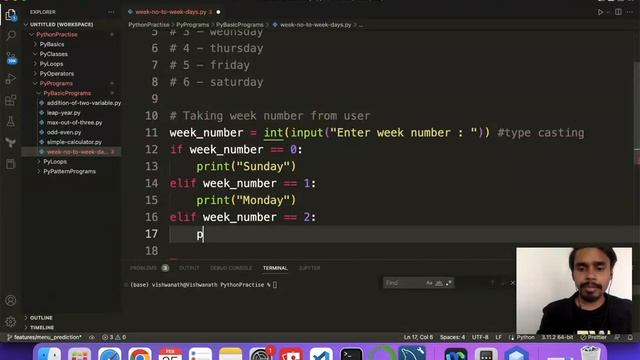Click PyBasicPrograms in the breadcrumb path
Screen dimensions: 640x360
pos(240,25)
